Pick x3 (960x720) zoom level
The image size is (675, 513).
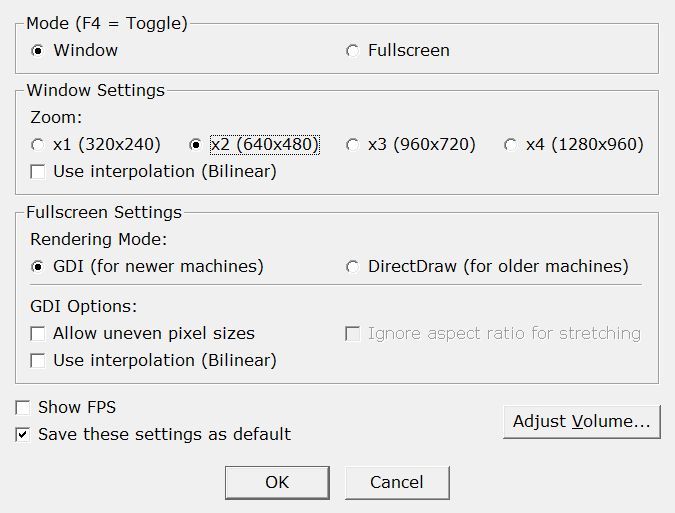coord(352,145)
